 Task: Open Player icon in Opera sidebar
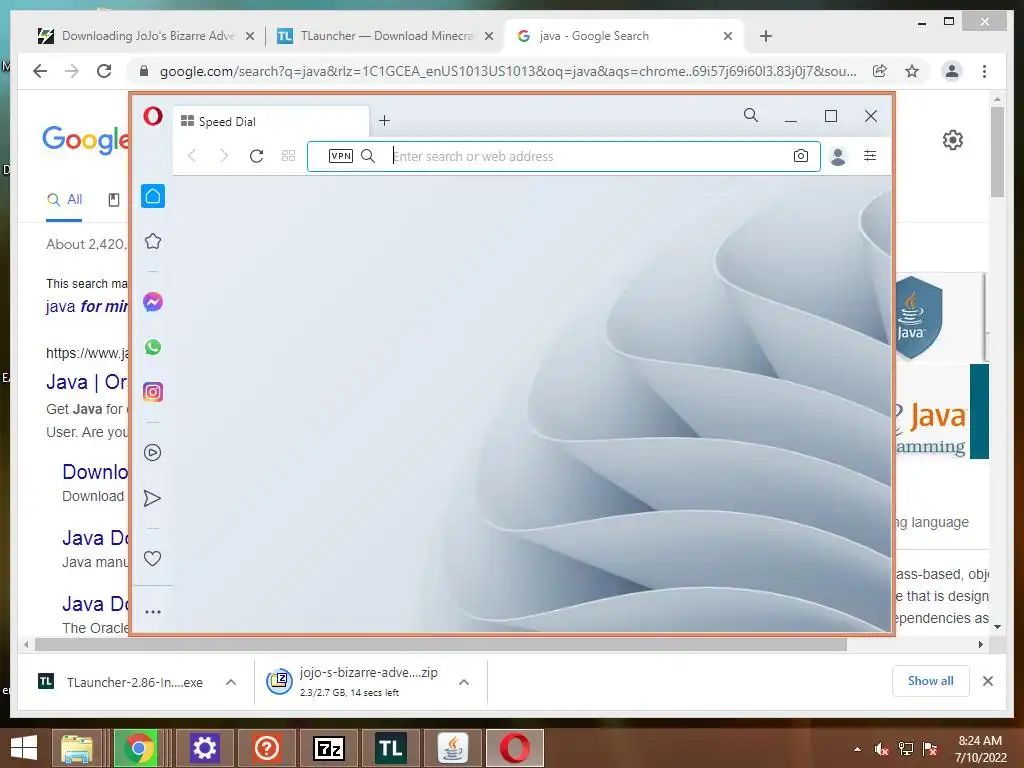point(153,453)
